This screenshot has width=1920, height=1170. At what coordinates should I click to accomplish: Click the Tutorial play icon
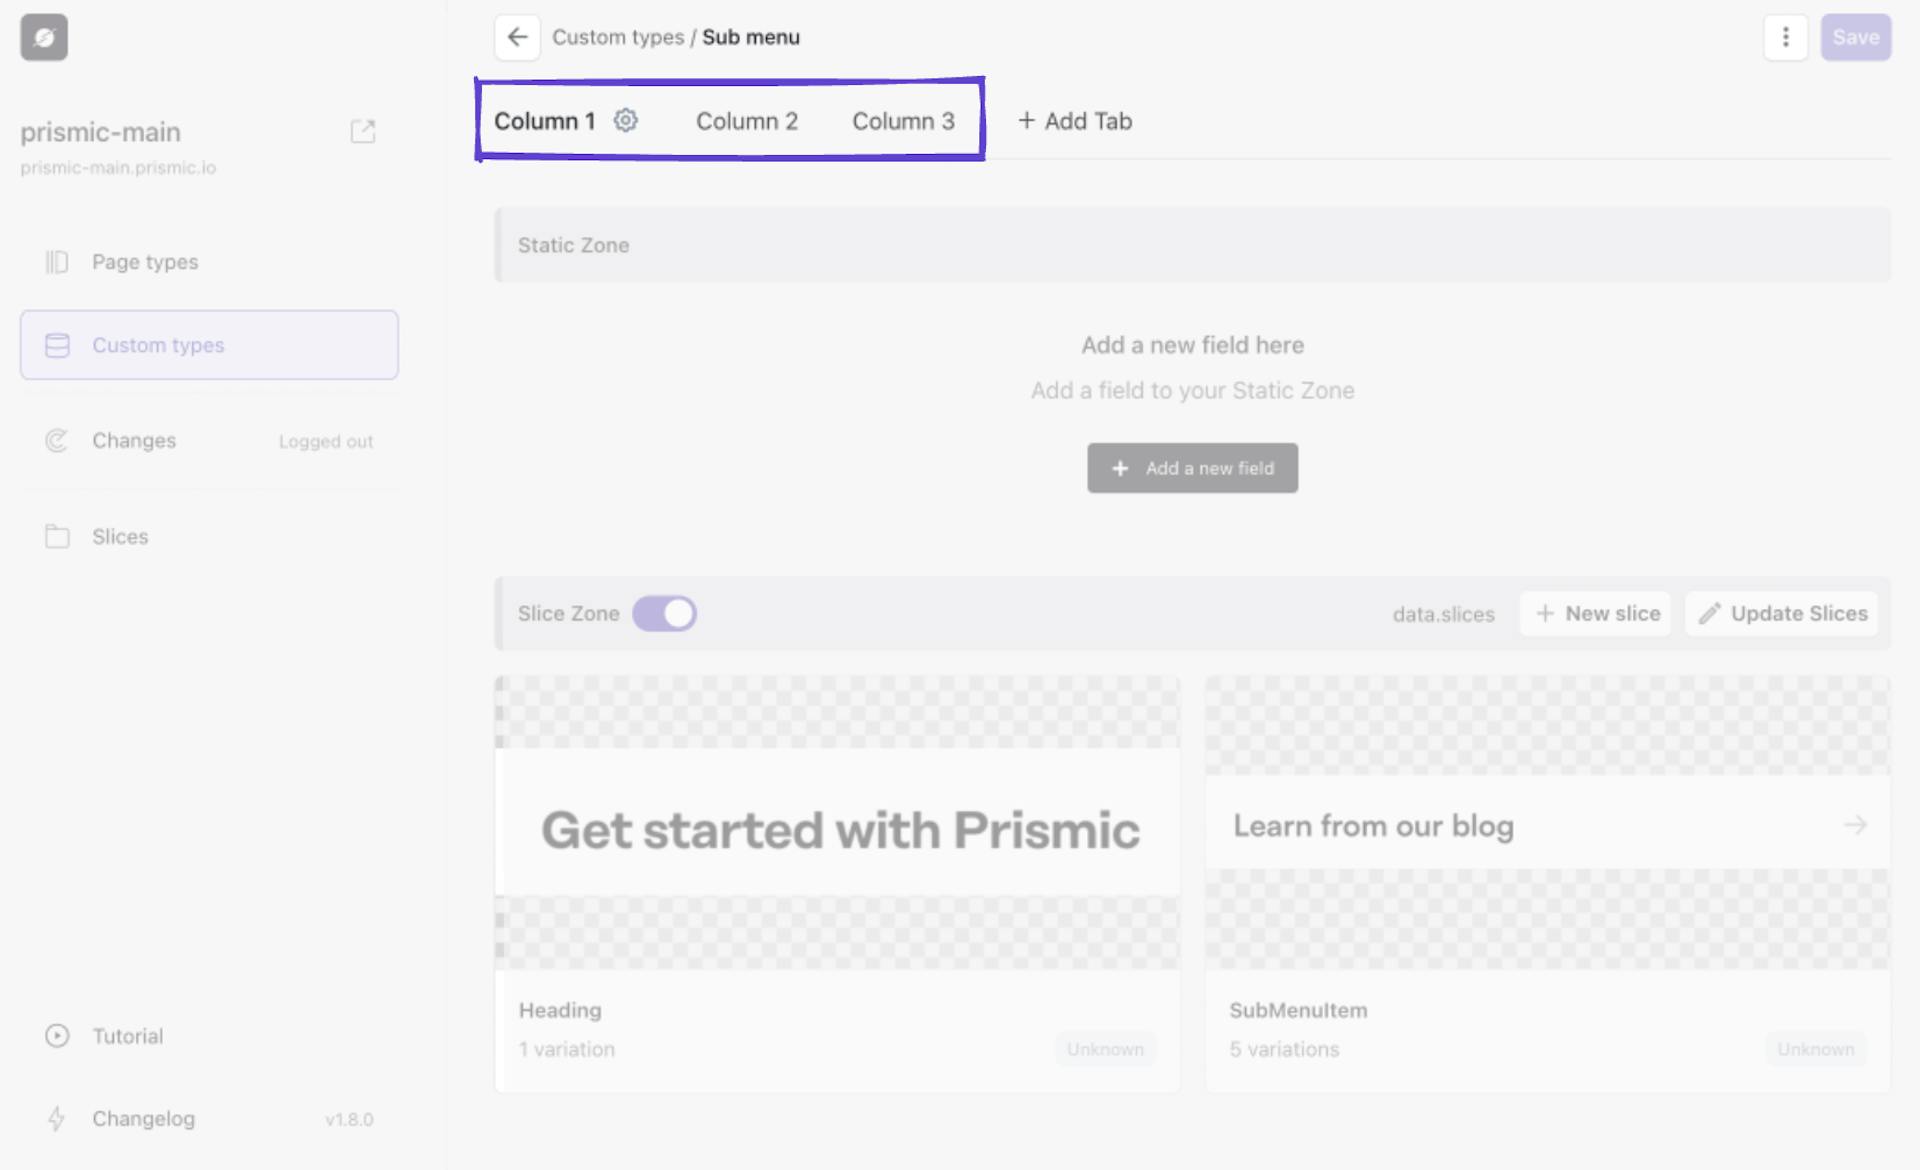coord(57,1036)
